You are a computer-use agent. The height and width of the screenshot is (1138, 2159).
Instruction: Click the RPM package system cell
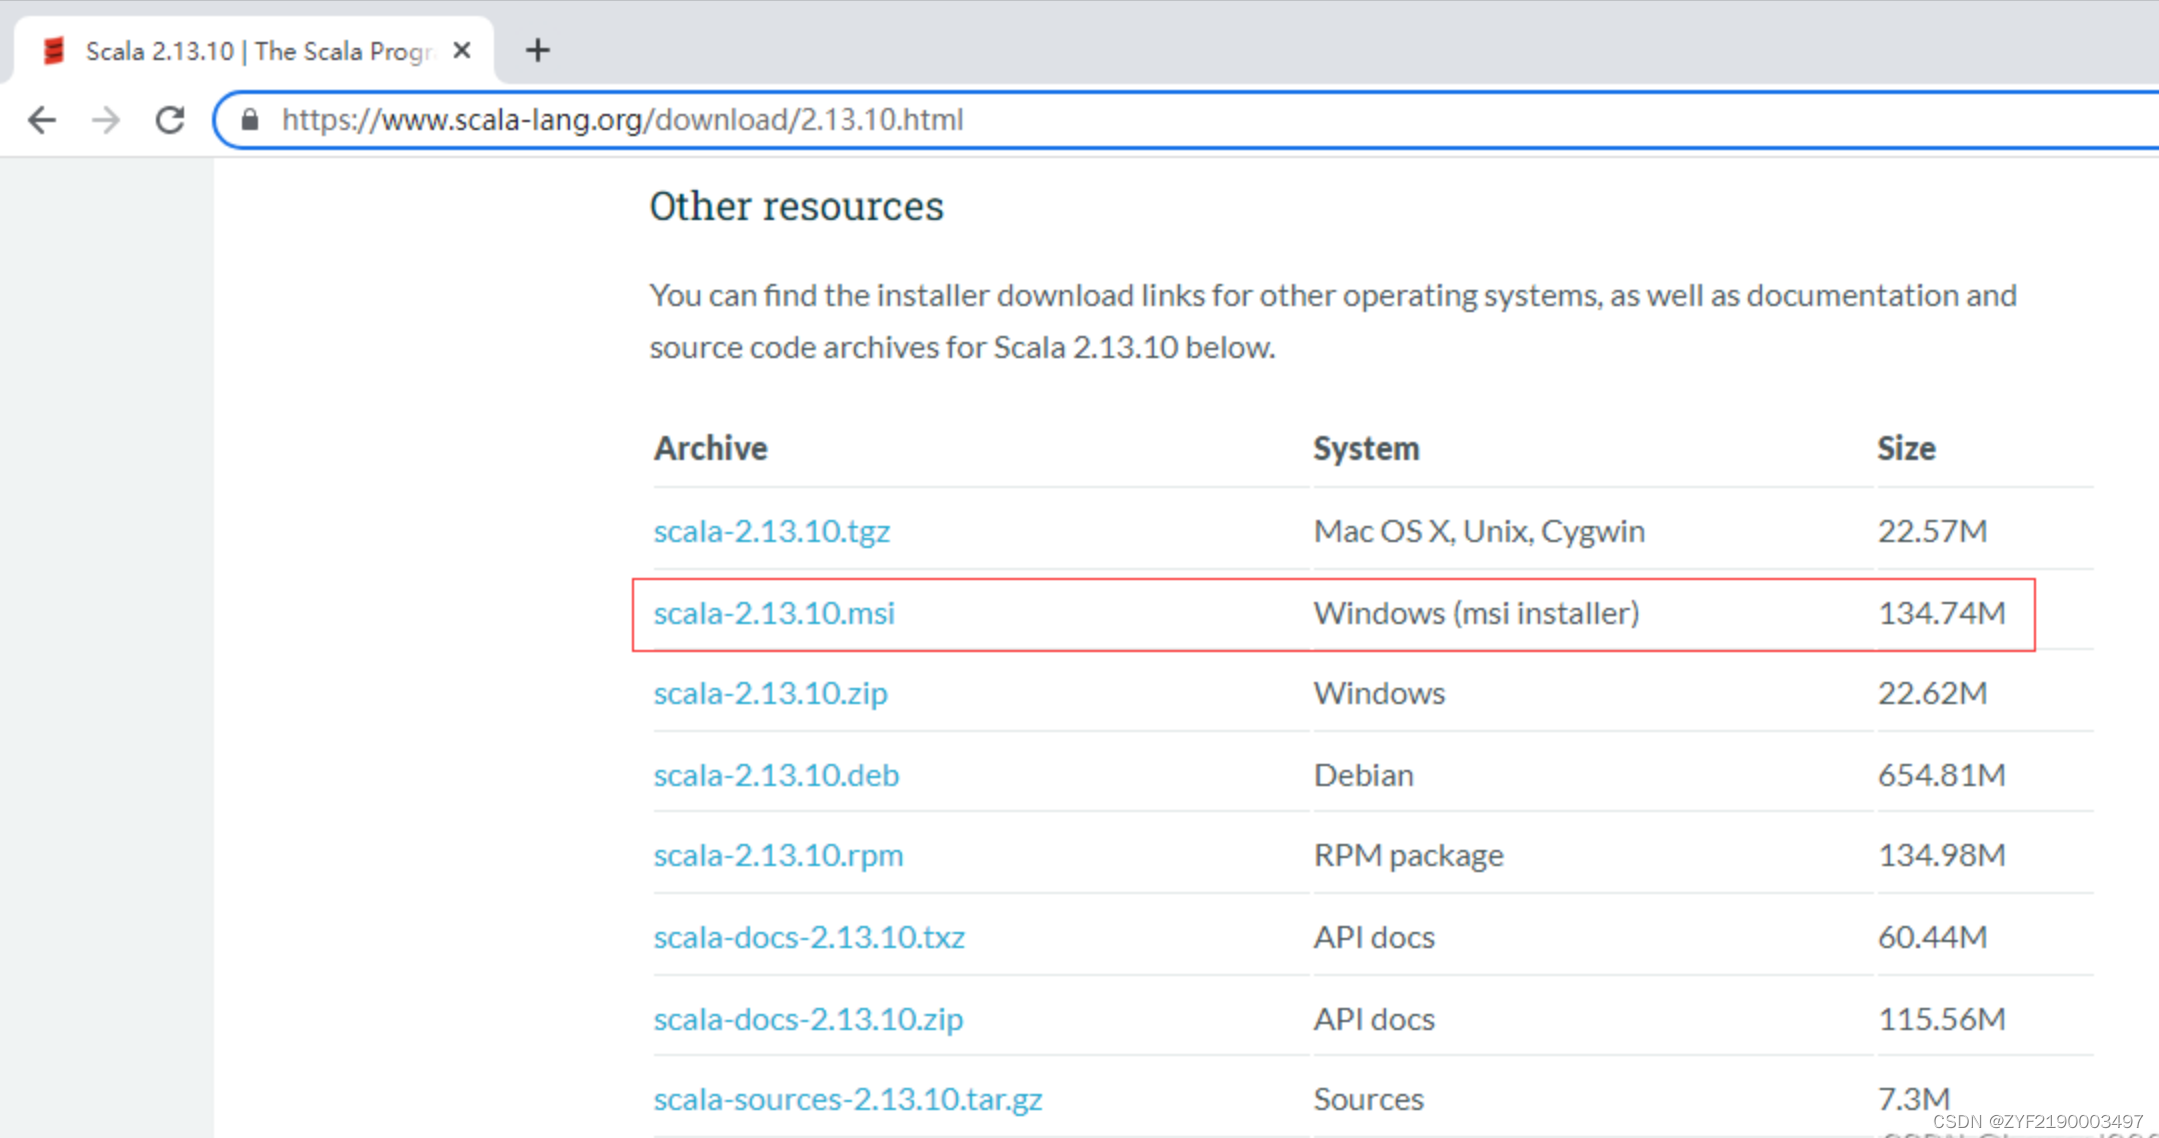pos(1408,855)
